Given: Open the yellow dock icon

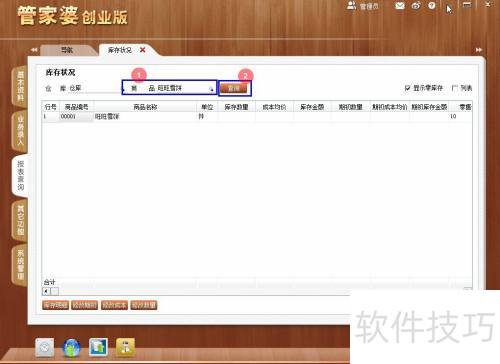Looking at the screenshot, I should (125, 347).
